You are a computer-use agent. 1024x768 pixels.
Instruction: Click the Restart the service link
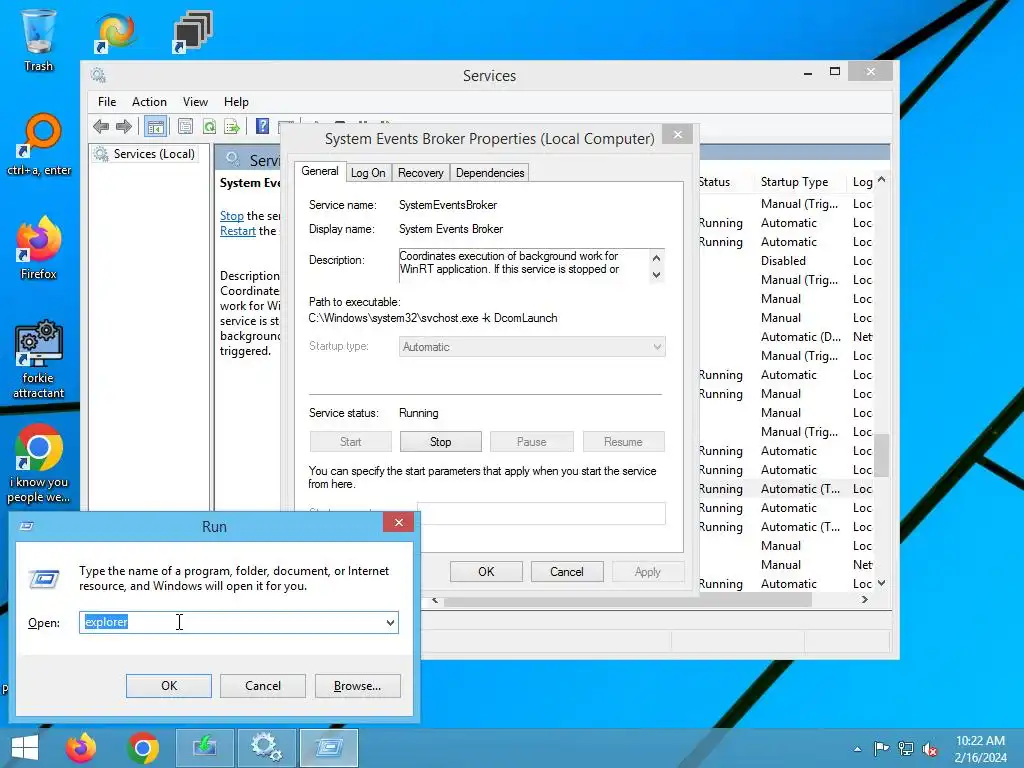(x=238, y=231)
